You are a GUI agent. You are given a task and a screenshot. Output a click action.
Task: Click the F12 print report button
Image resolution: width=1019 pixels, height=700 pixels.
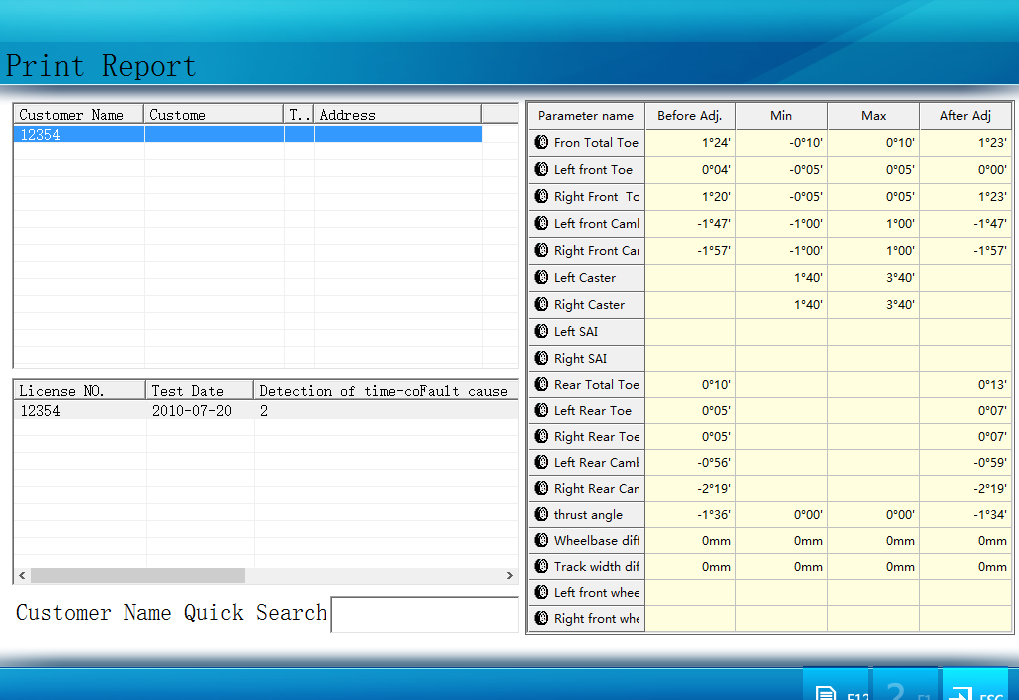835,687
